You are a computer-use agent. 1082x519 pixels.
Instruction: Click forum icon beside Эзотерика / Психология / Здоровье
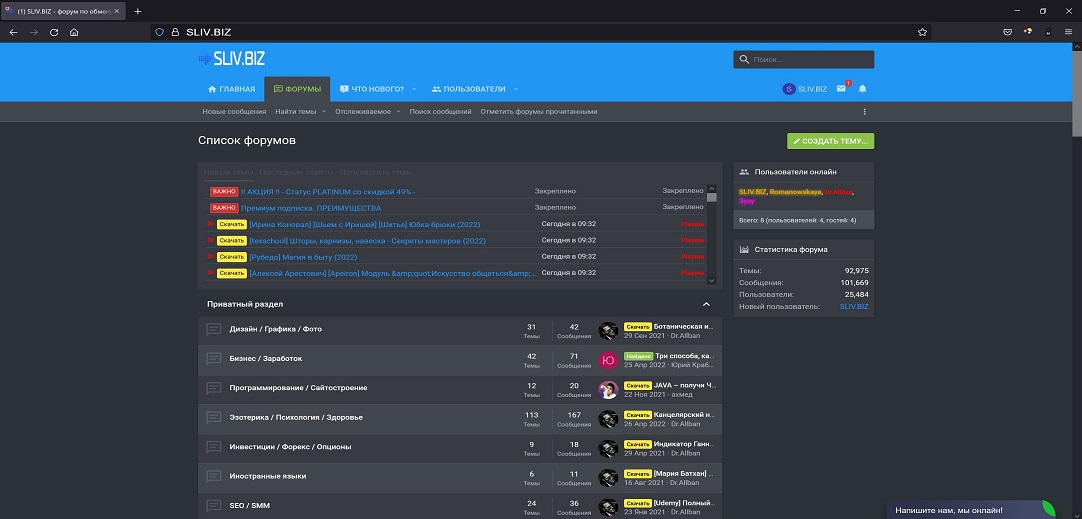[214, 418]
